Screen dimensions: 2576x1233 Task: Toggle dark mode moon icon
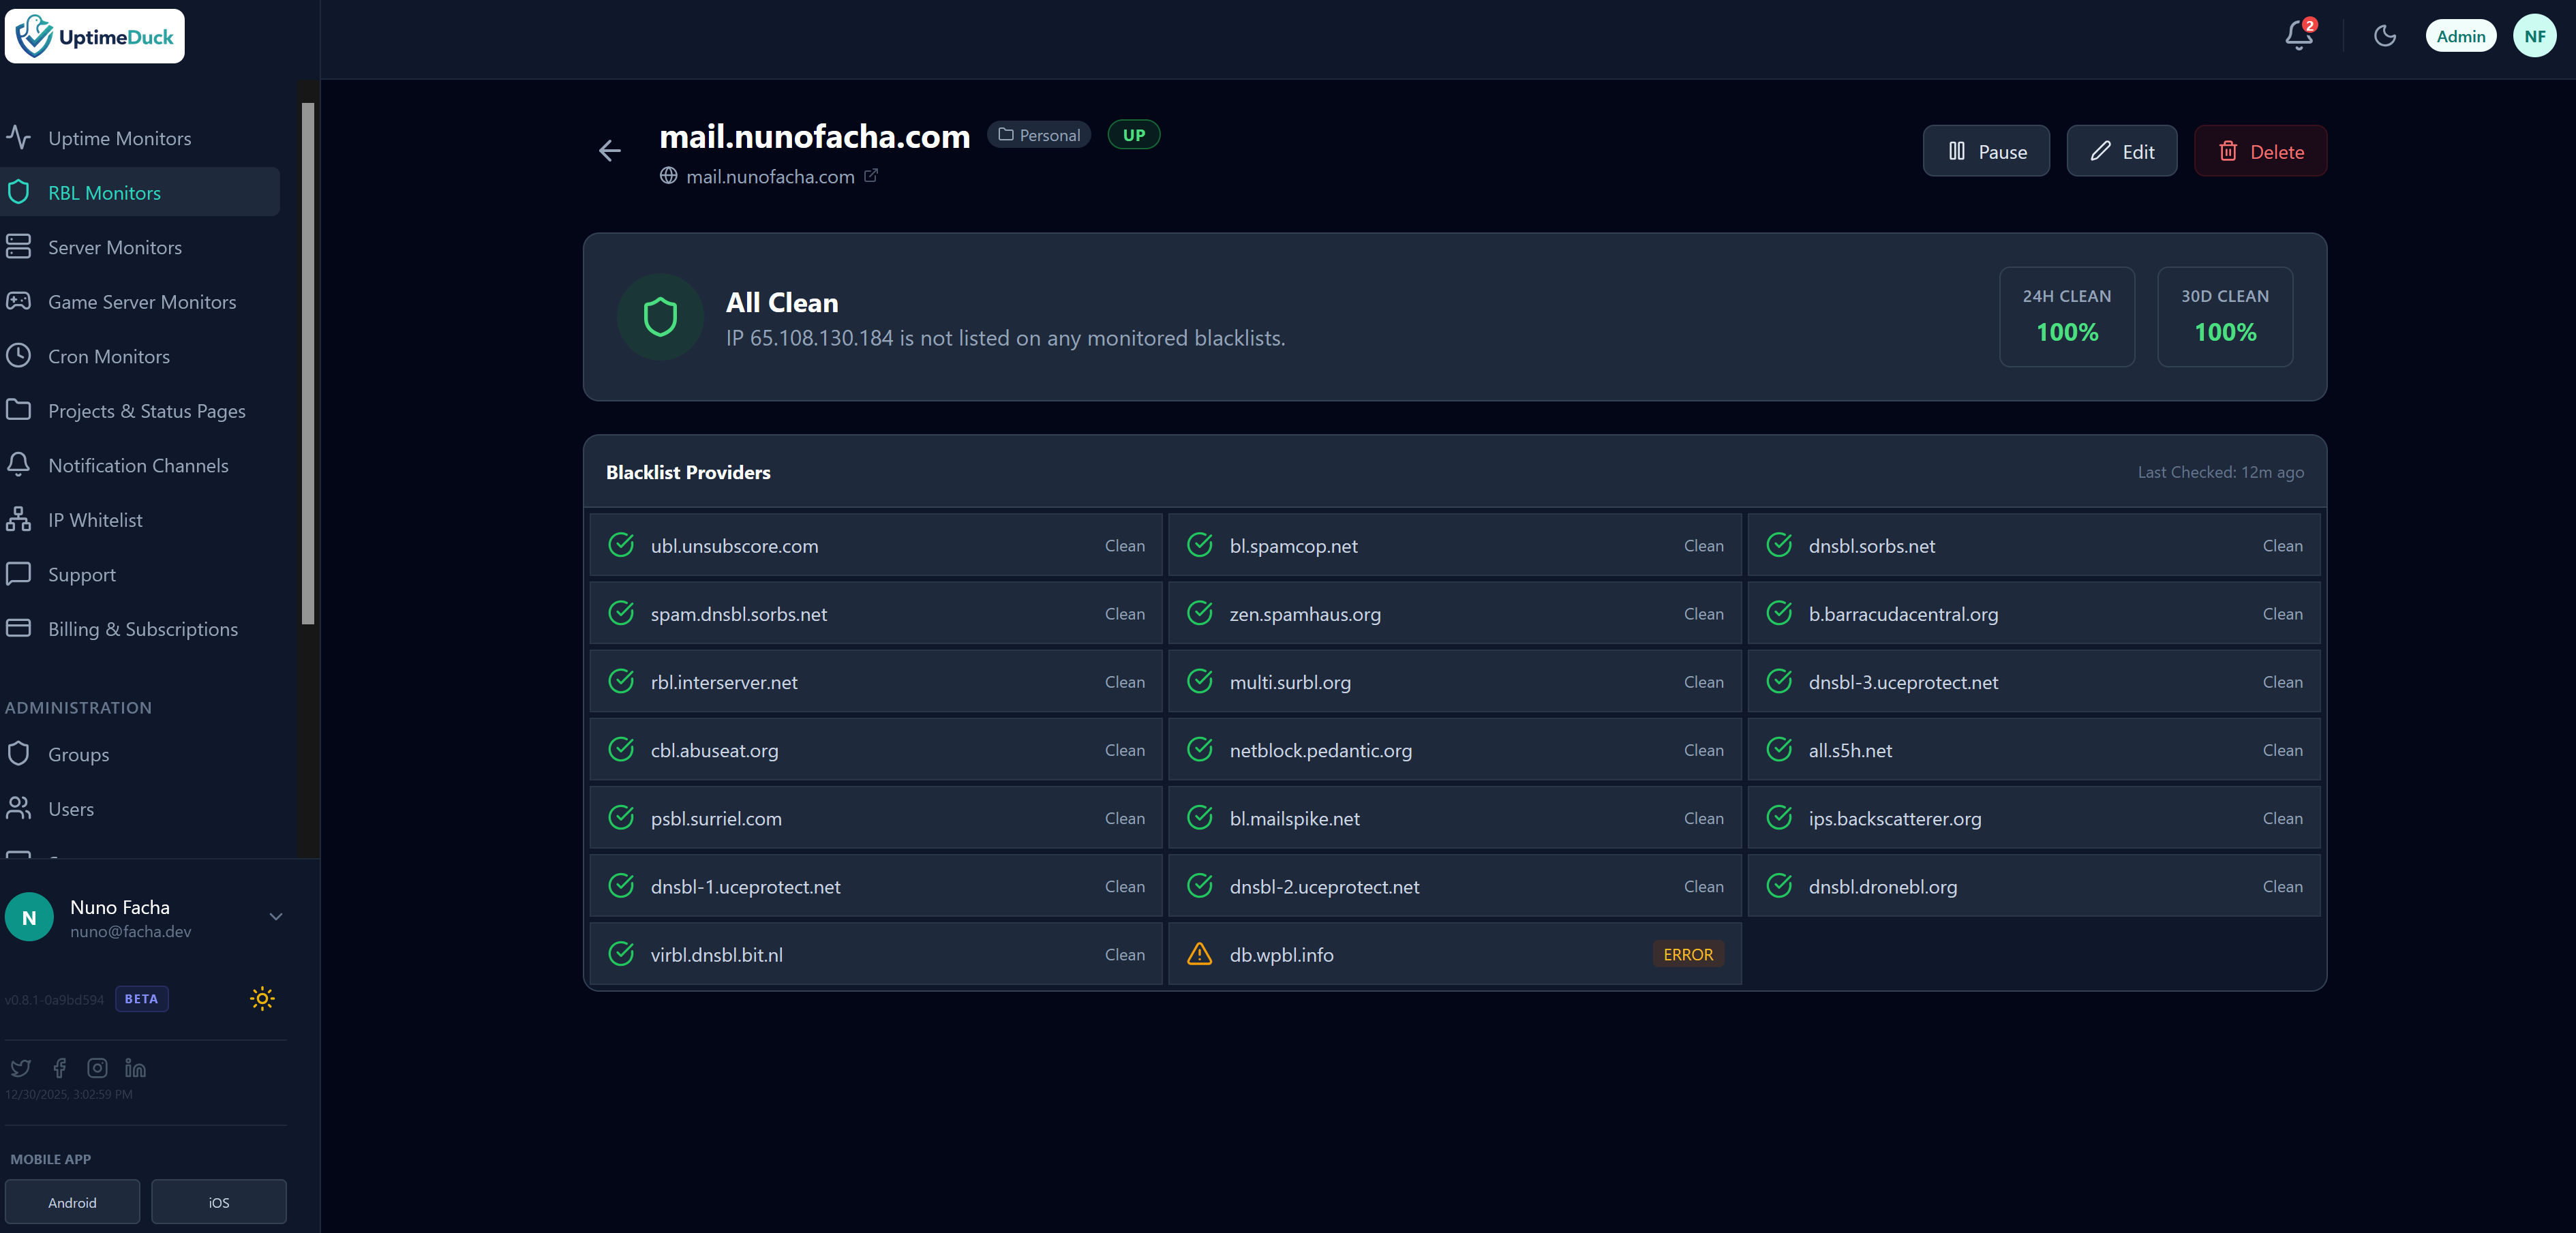[2385, 37]
